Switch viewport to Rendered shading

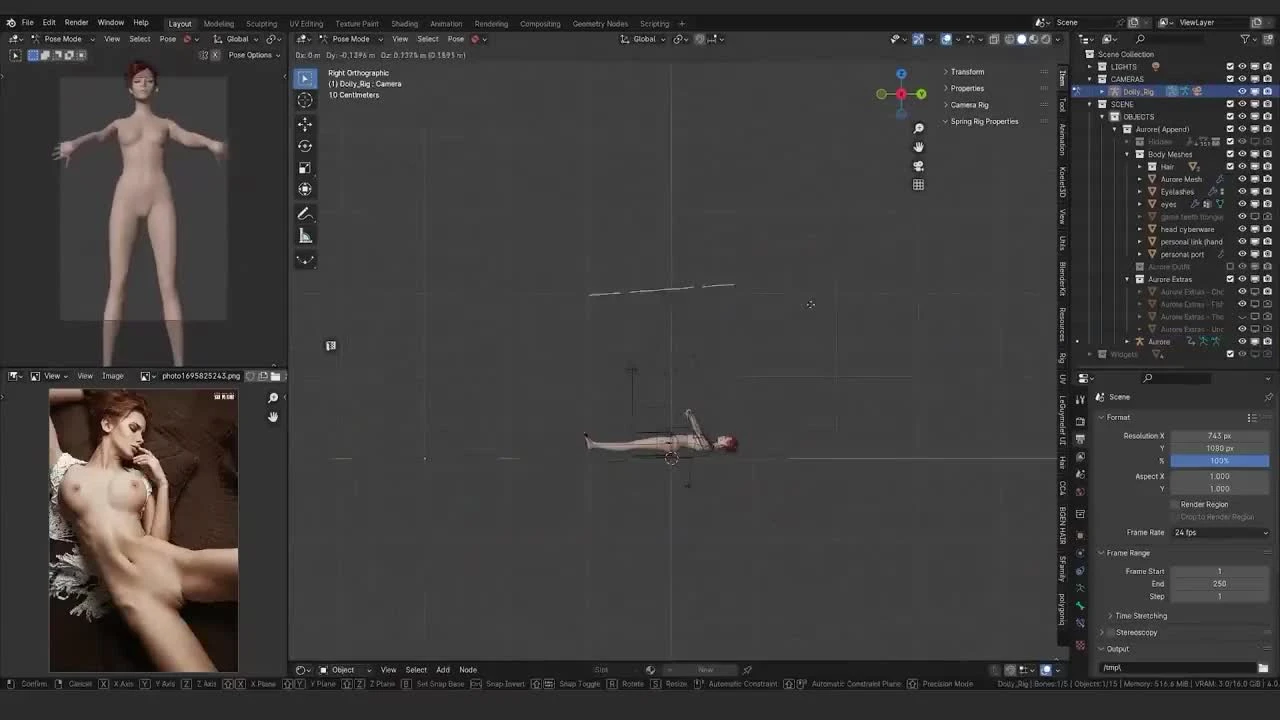point(1045,39)
